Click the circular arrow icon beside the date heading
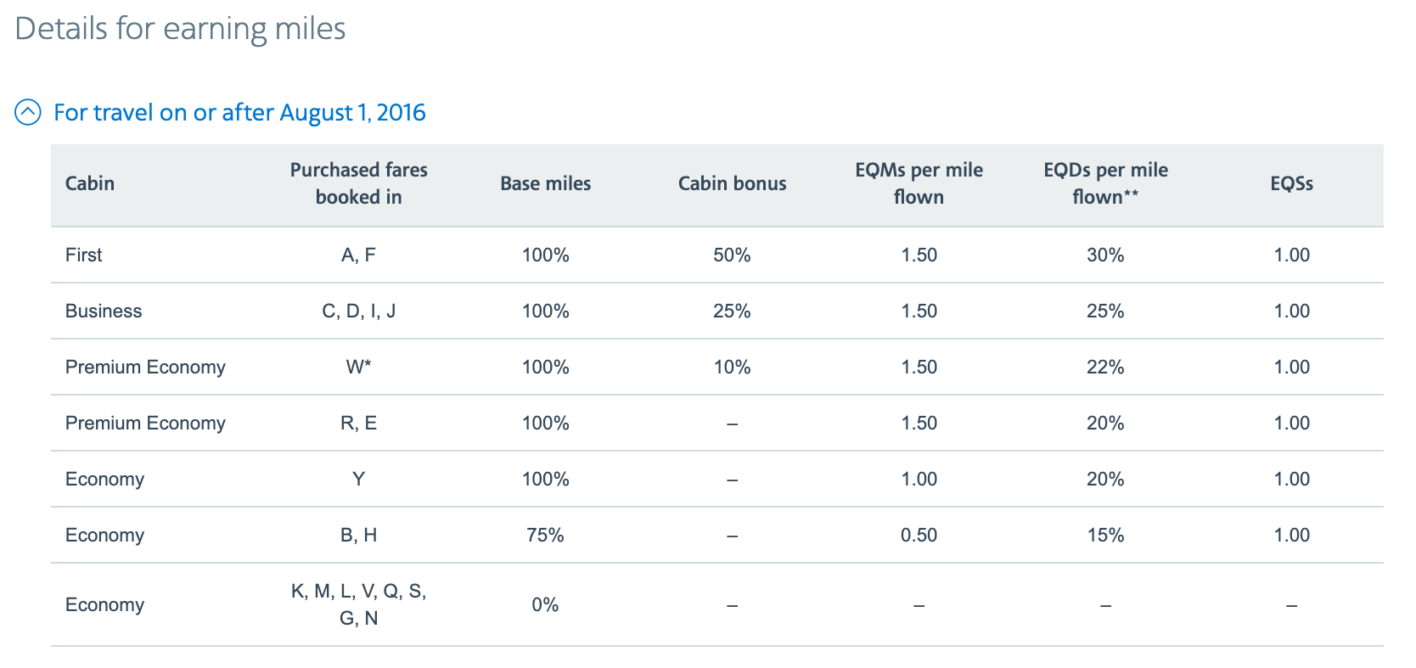Viewport: 1416px width, 668px height. tap(26, 112)
